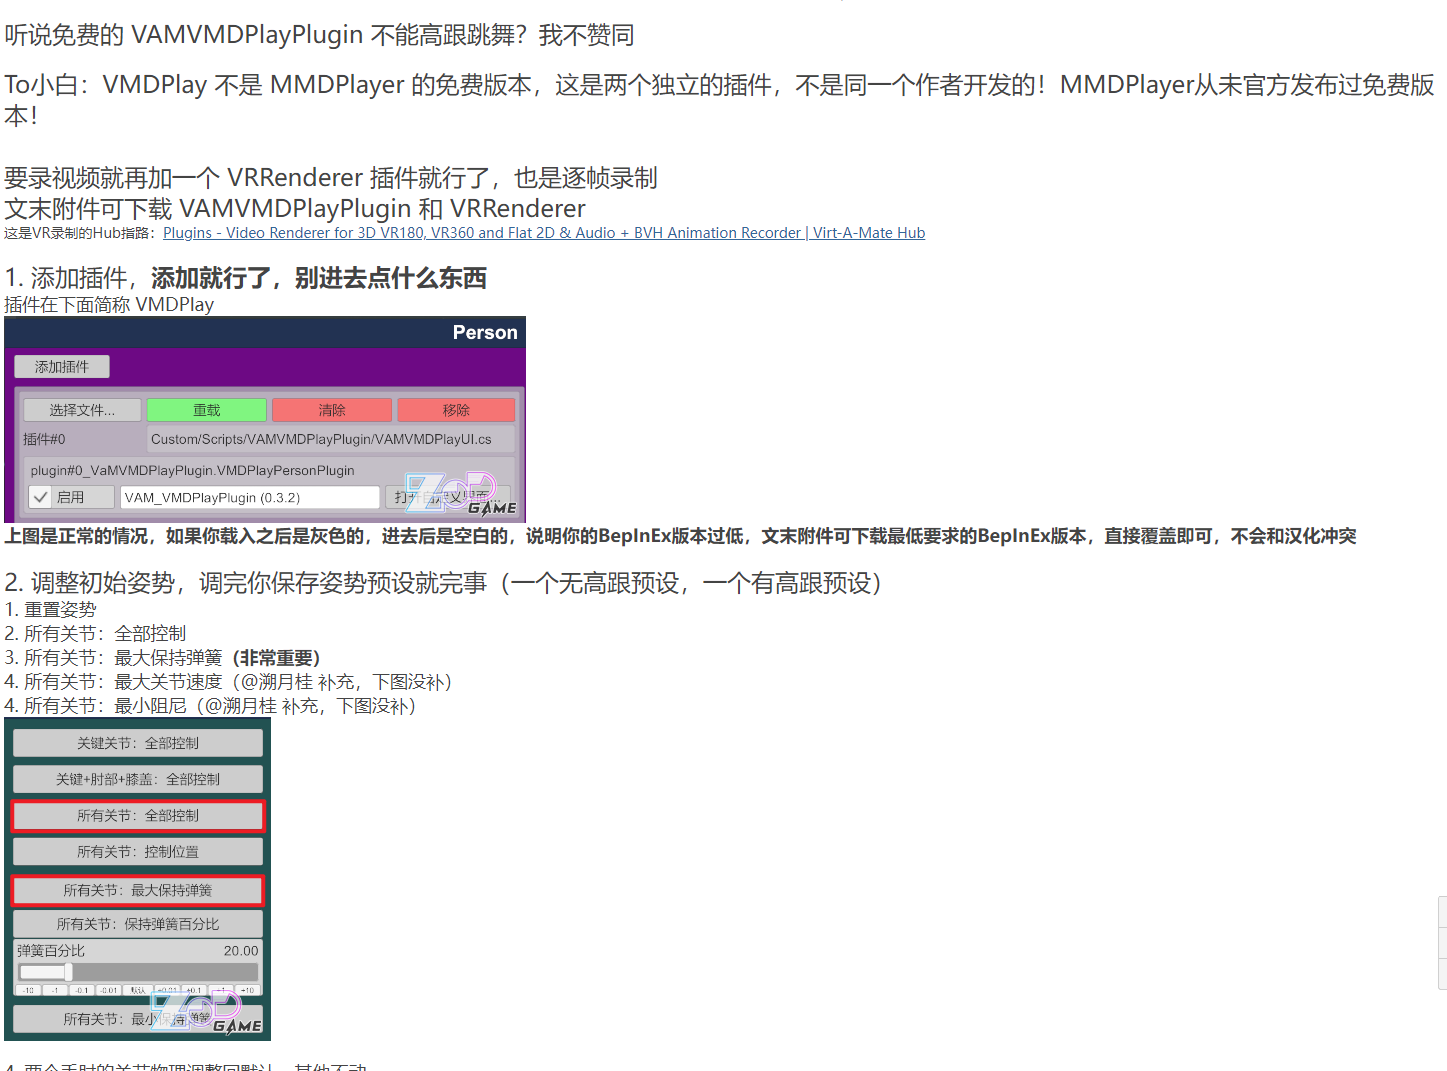1447x1071 pixels.
Task: Open the Video Renderer Virt-A-Mate Hub link
Action: [x=544, y=233]
